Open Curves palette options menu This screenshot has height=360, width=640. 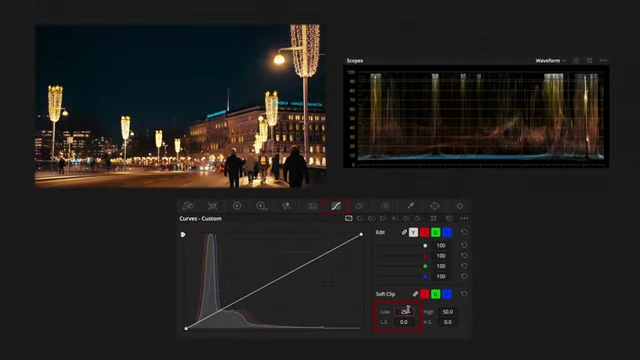[x=464, y=218]
